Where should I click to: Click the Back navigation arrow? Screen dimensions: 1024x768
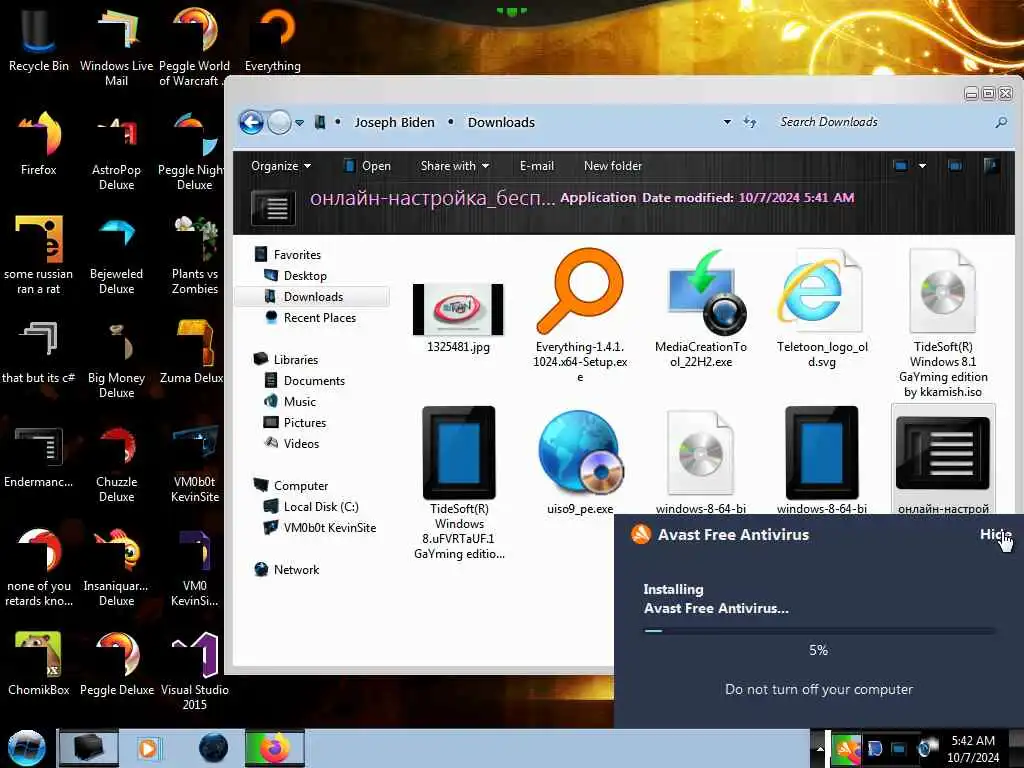[251, 122]
